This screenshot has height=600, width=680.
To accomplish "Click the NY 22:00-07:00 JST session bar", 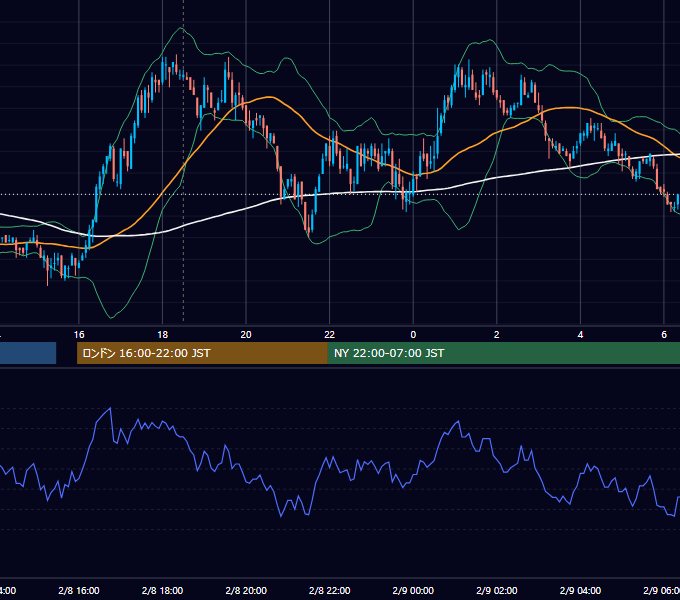I will 503,353.
